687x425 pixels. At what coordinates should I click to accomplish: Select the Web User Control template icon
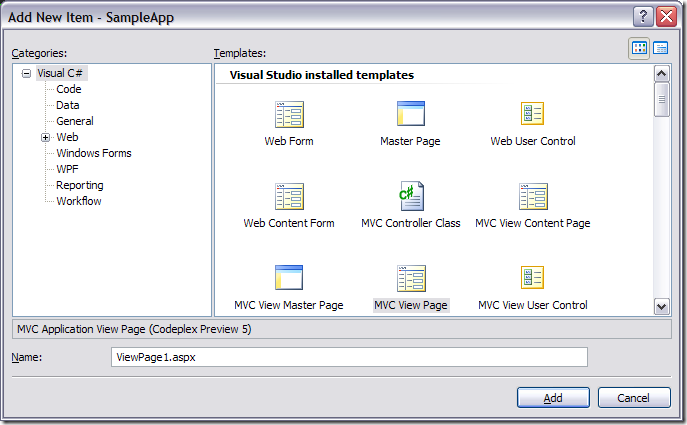[x=532, y=115]
